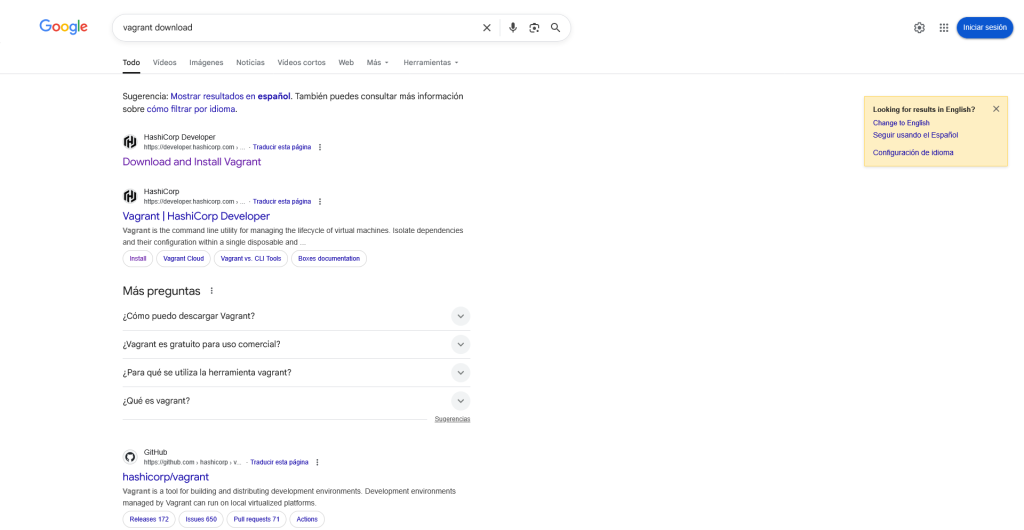Start voice search with microphone icon
Viewport: 1024px width, 530px height.
point(513,28)
